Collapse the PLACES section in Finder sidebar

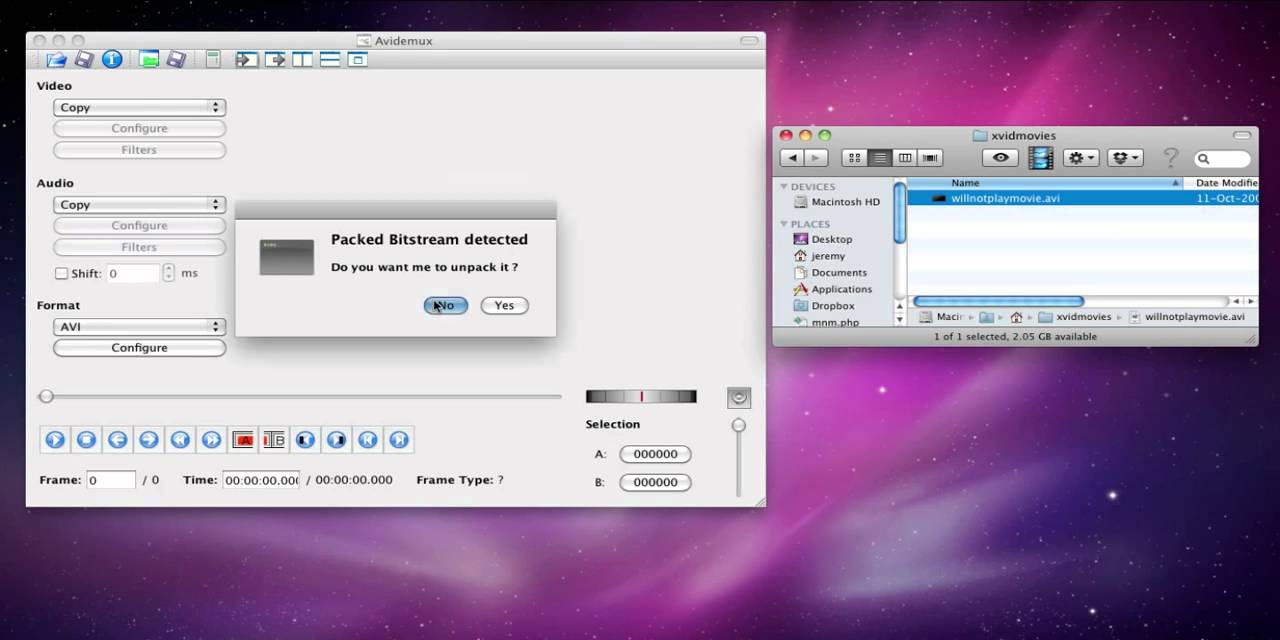pos(784,224)
